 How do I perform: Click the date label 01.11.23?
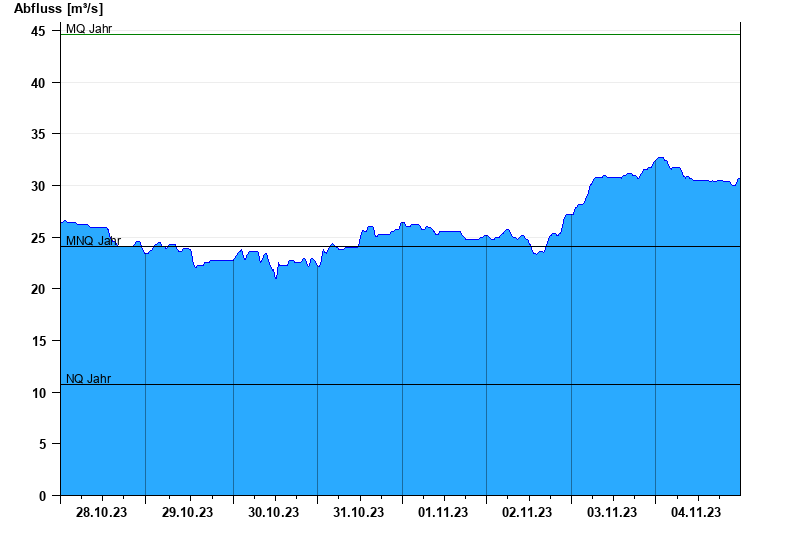click(x=443, y=513)
